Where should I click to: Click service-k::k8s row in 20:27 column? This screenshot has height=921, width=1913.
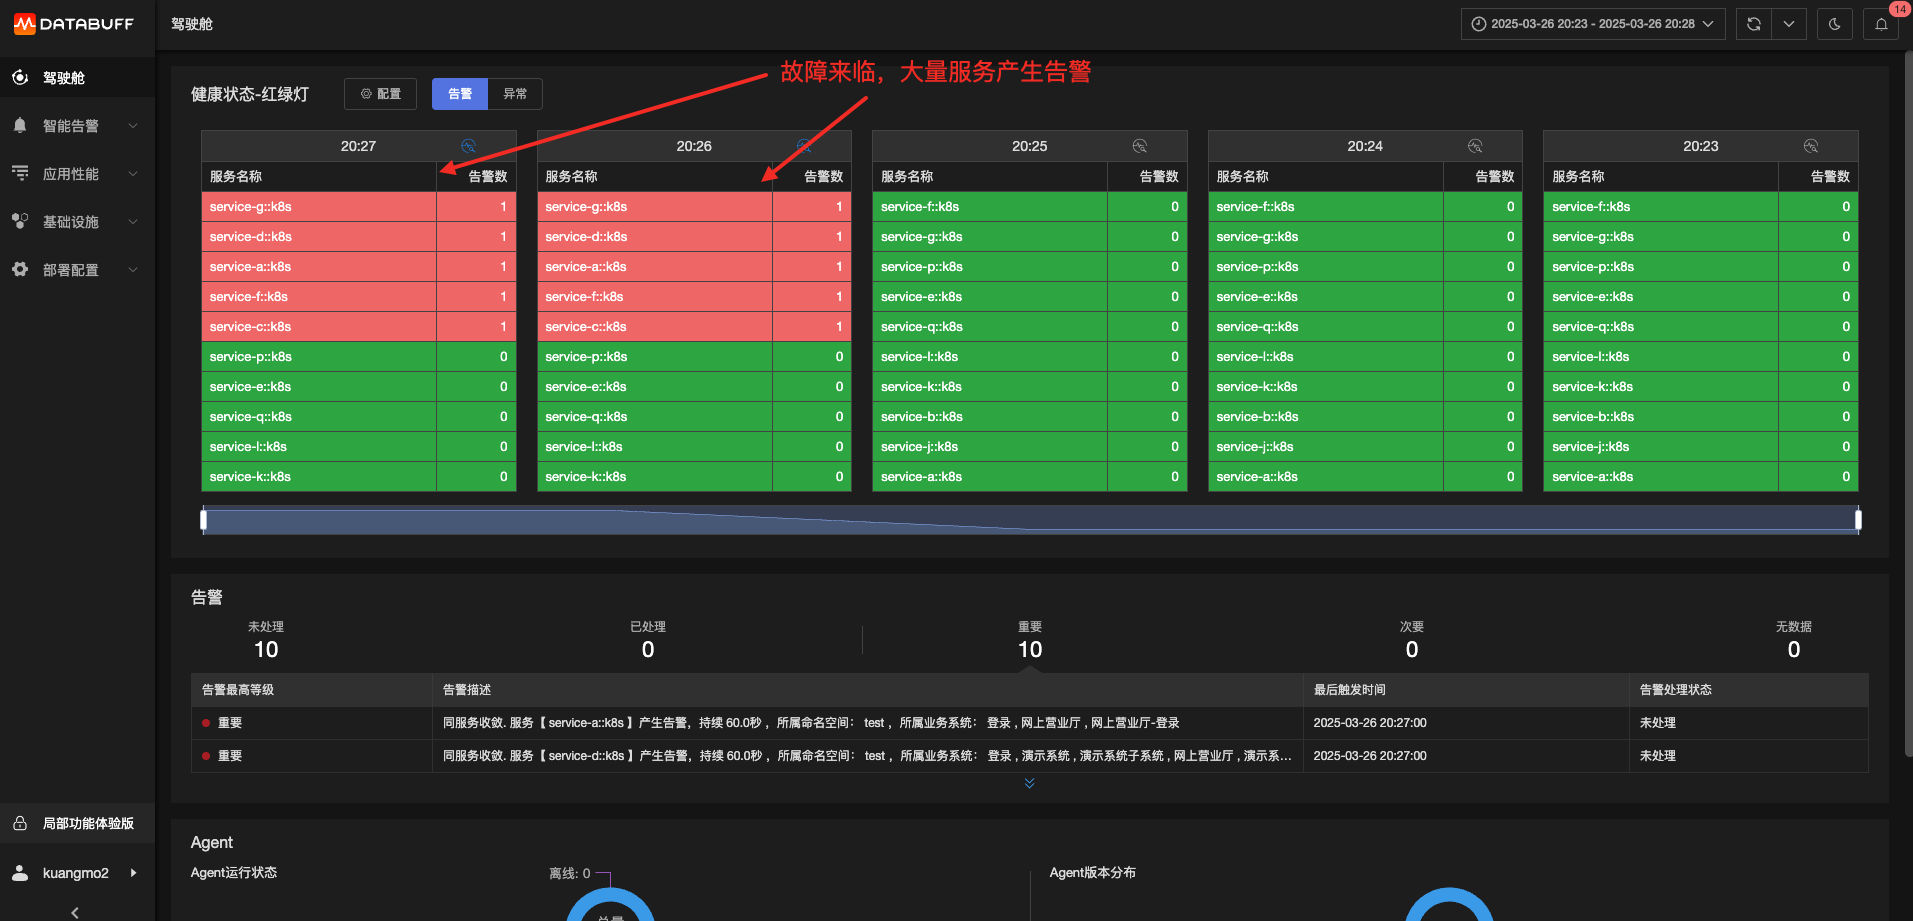click(x=358, y=476)
